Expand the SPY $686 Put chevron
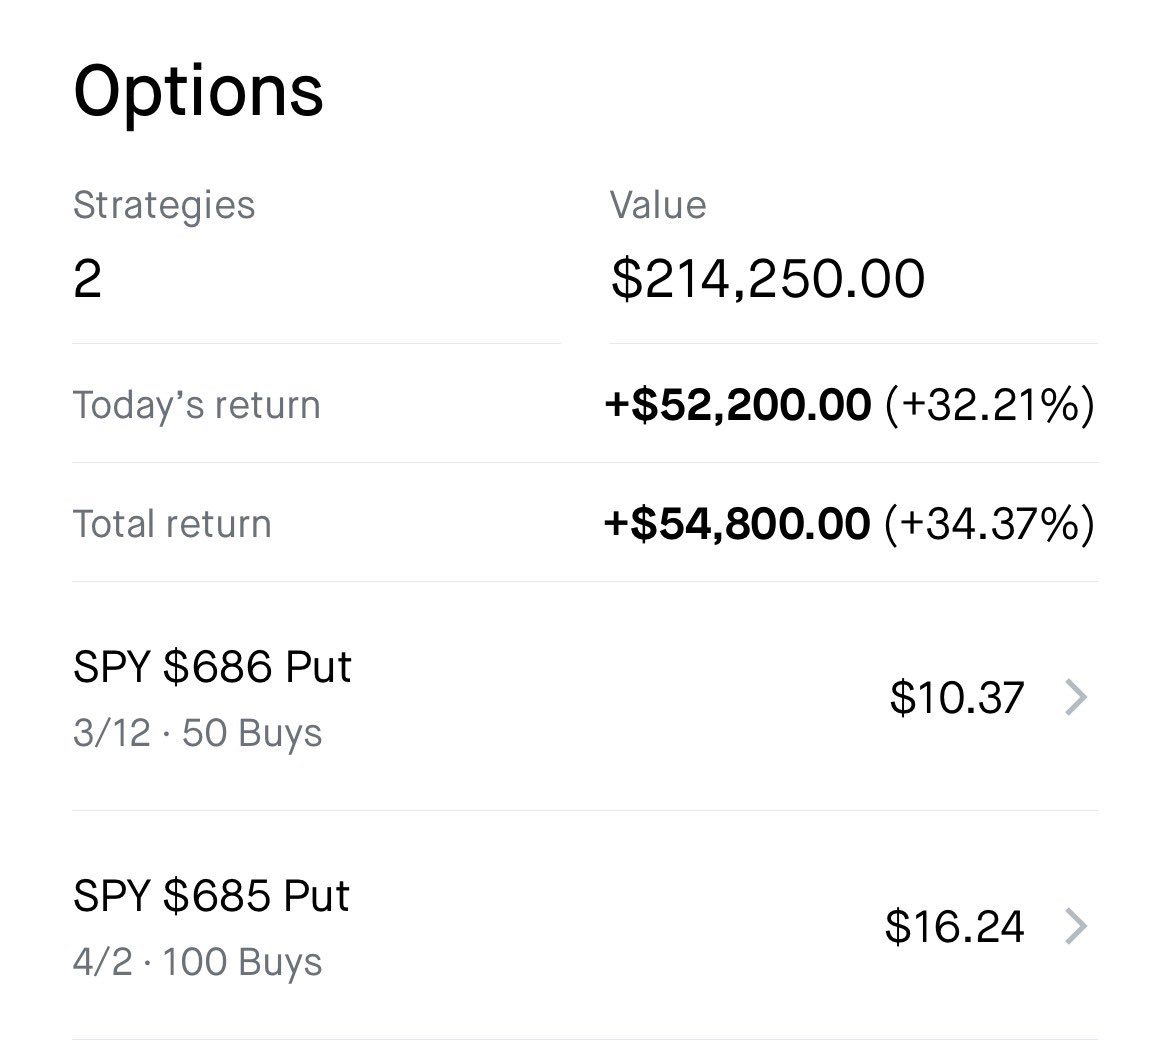The image size is (1170, 1055). tap(1075, 697)
